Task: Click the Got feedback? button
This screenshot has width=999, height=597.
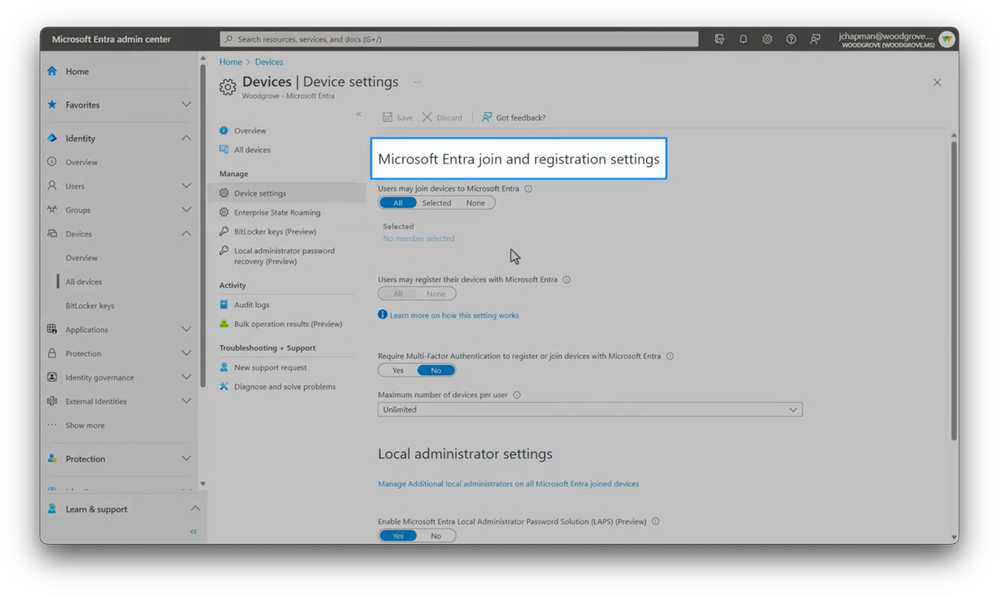Action: tap(514, 117)
